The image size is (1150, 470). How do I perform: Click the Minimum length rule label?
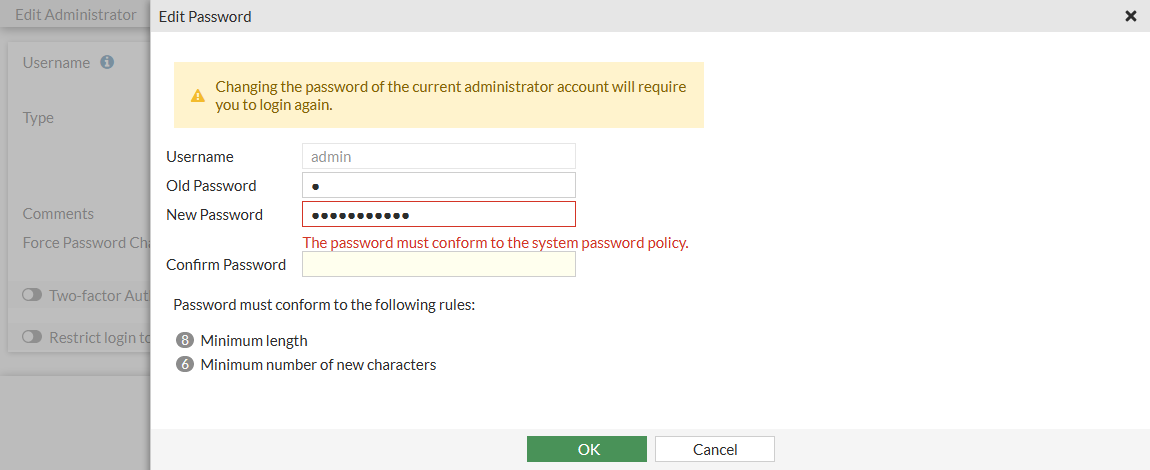pyautogui.click(x=254, y=341)
